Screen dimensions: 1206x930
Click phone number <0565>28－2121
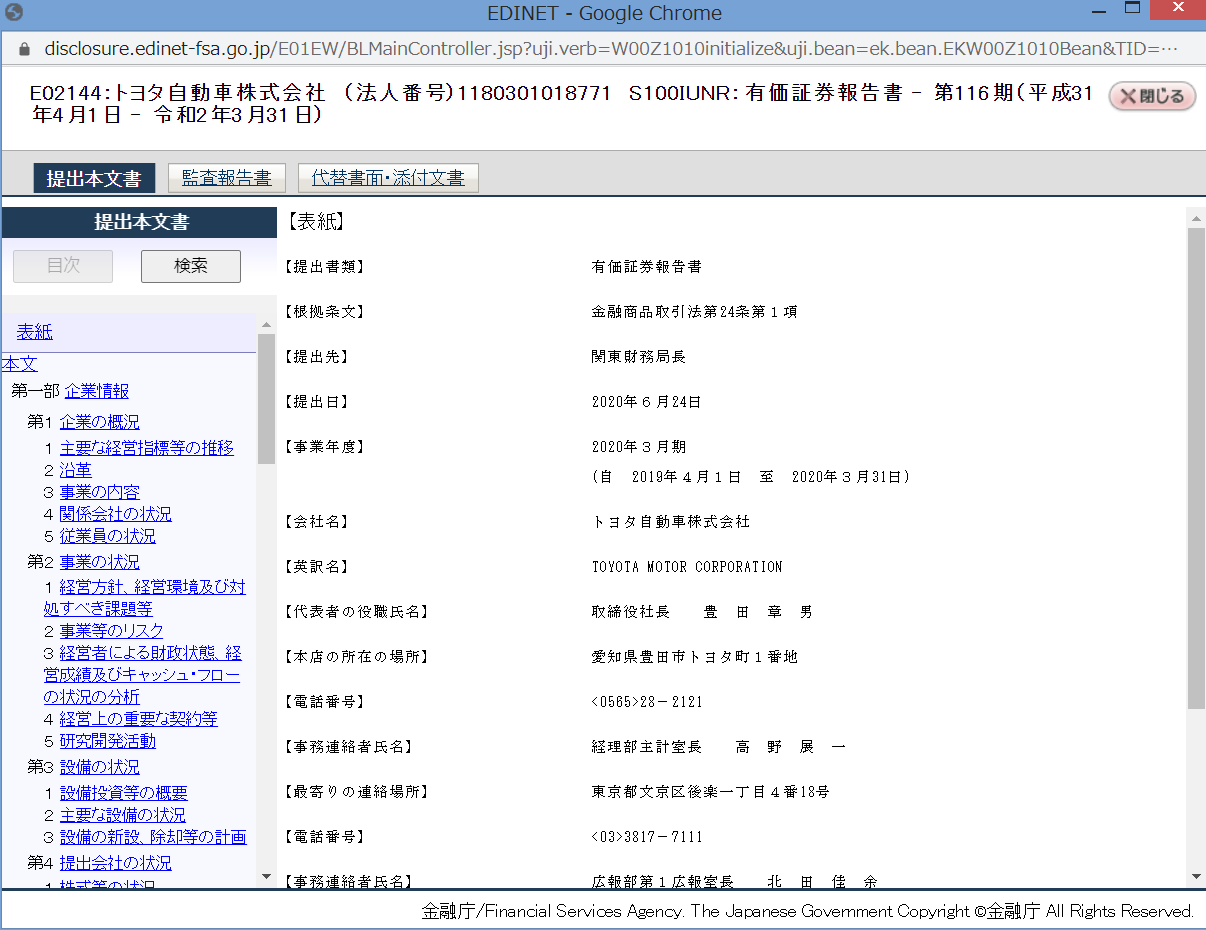click(x=647, y=702)
